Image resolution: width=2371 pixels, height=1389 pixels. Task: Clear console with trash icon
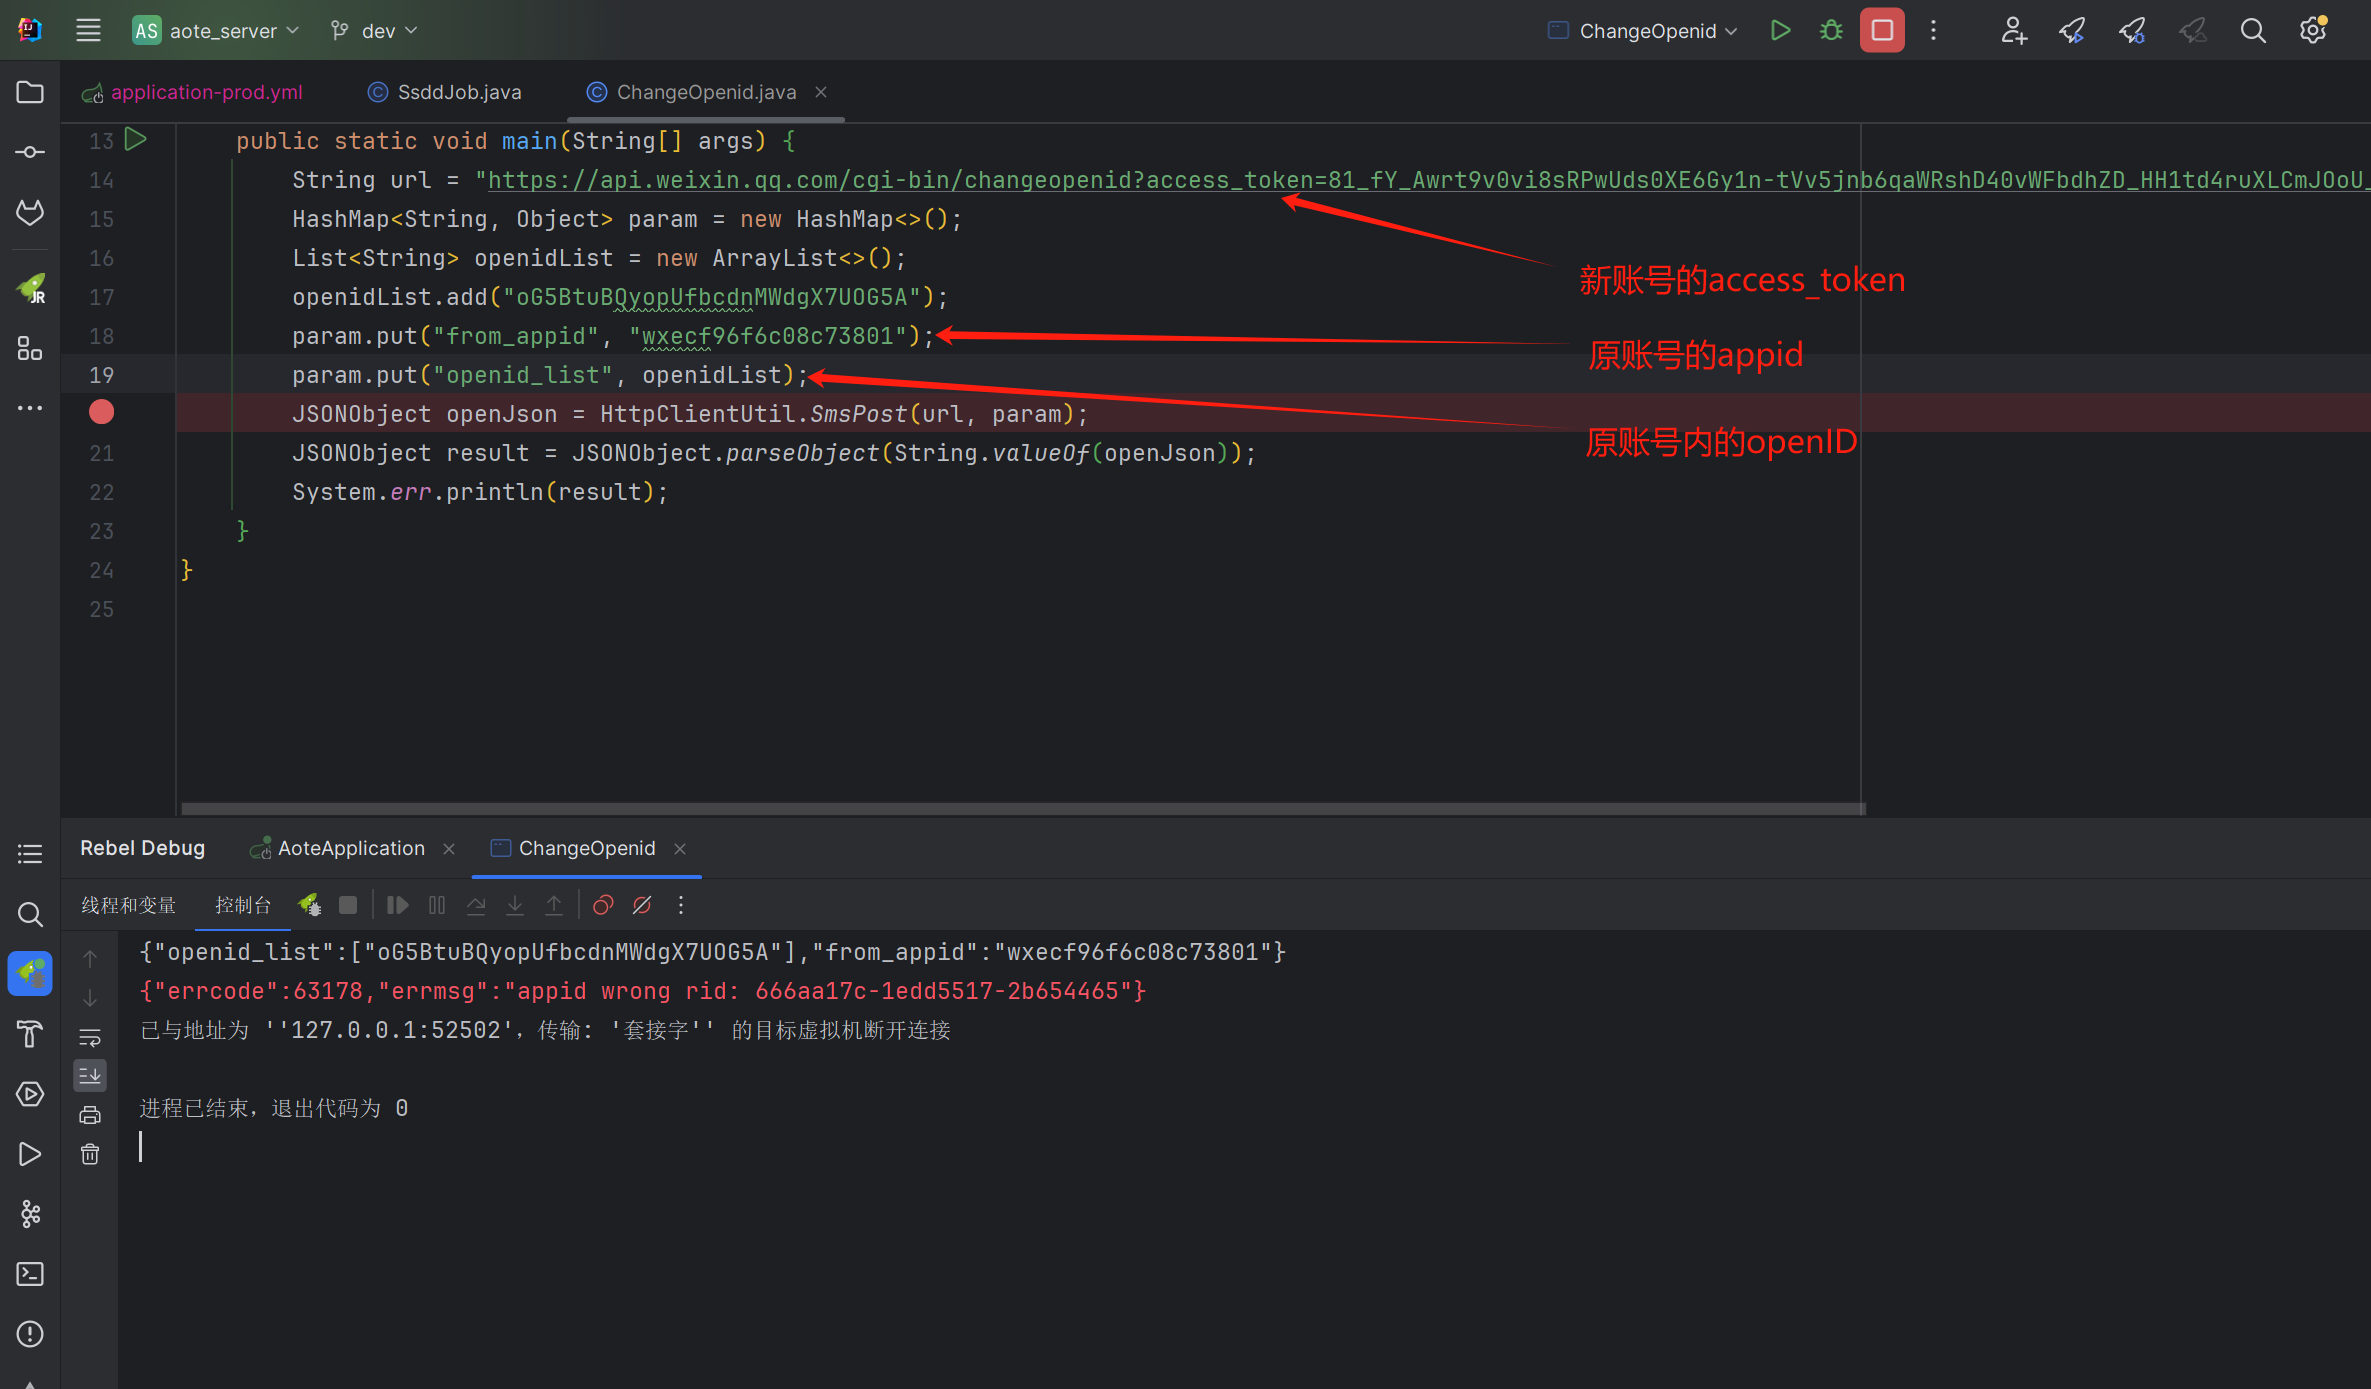pos(90,1155)
